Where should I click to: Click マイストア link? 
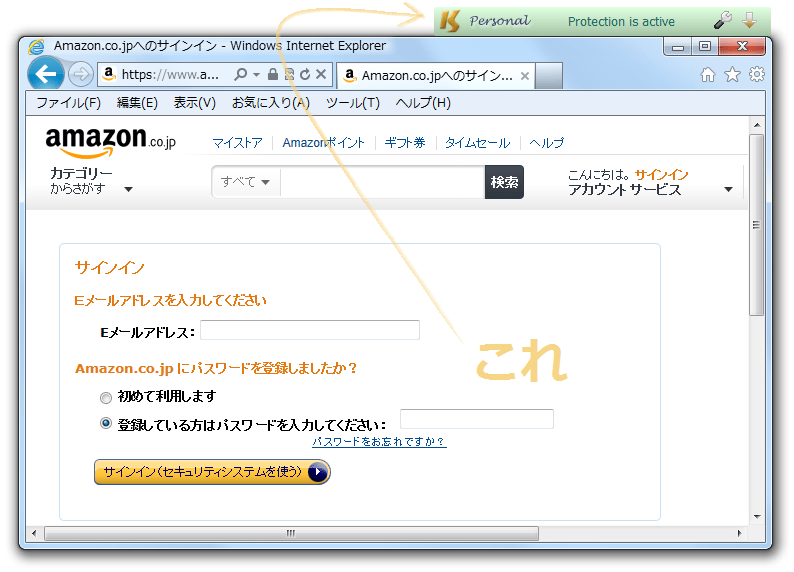tap(237, 143)
